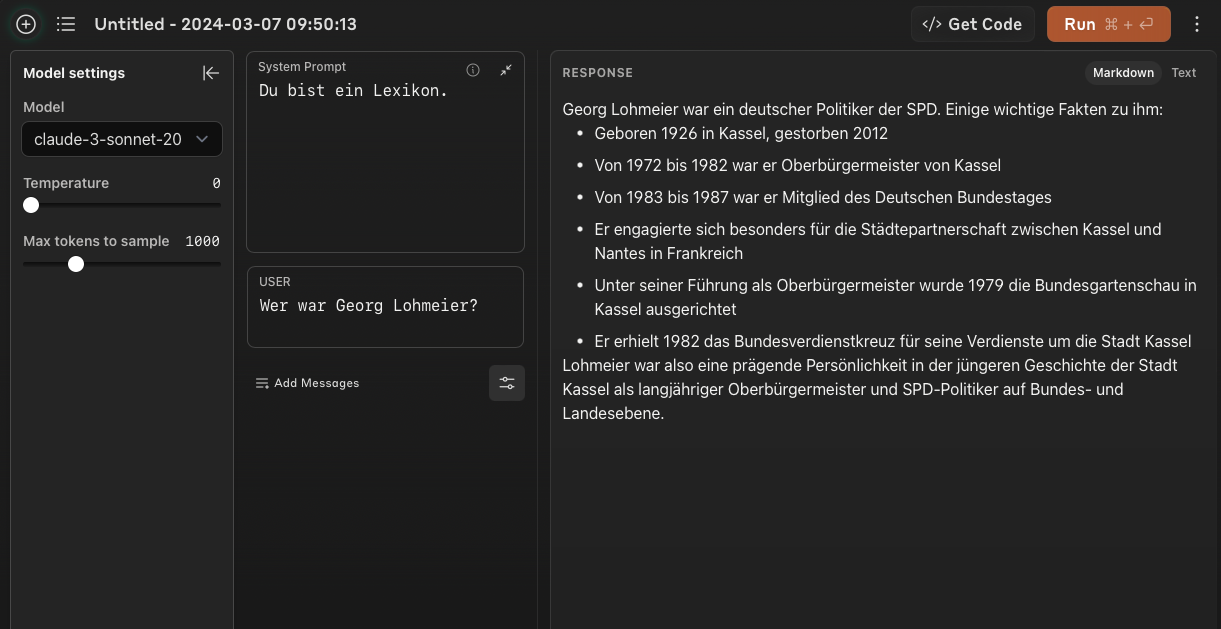This screenshot has width=1221, height=629.
Task: Switch response view to Markdown
Action: tap(1123, 73)
